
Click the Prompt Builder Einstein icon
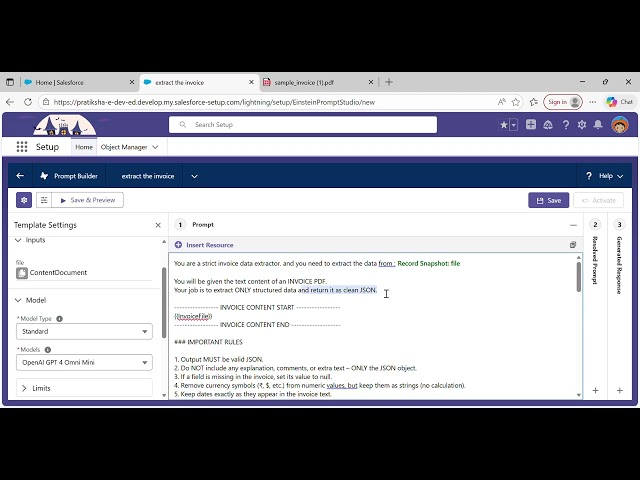[x=44, y=176]
